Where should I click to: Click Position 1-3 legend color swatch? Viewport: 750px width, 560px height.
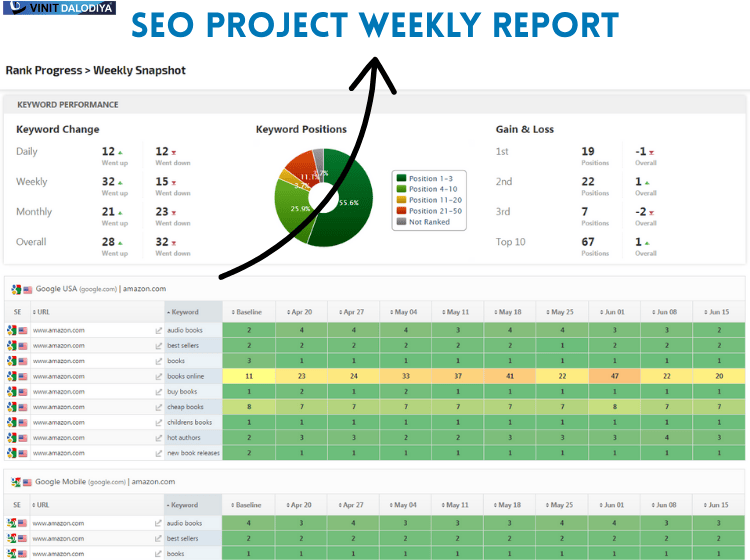coord(401,178)
